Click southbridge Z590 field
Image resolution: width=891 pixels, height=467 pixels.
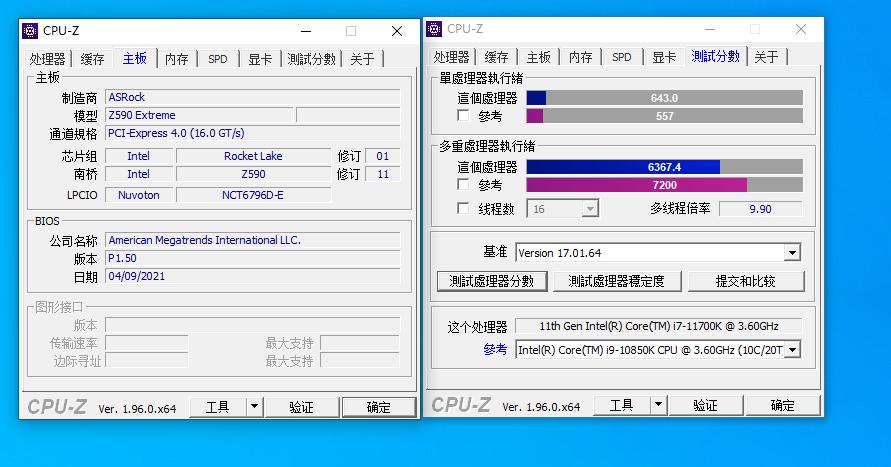[253, 174]
